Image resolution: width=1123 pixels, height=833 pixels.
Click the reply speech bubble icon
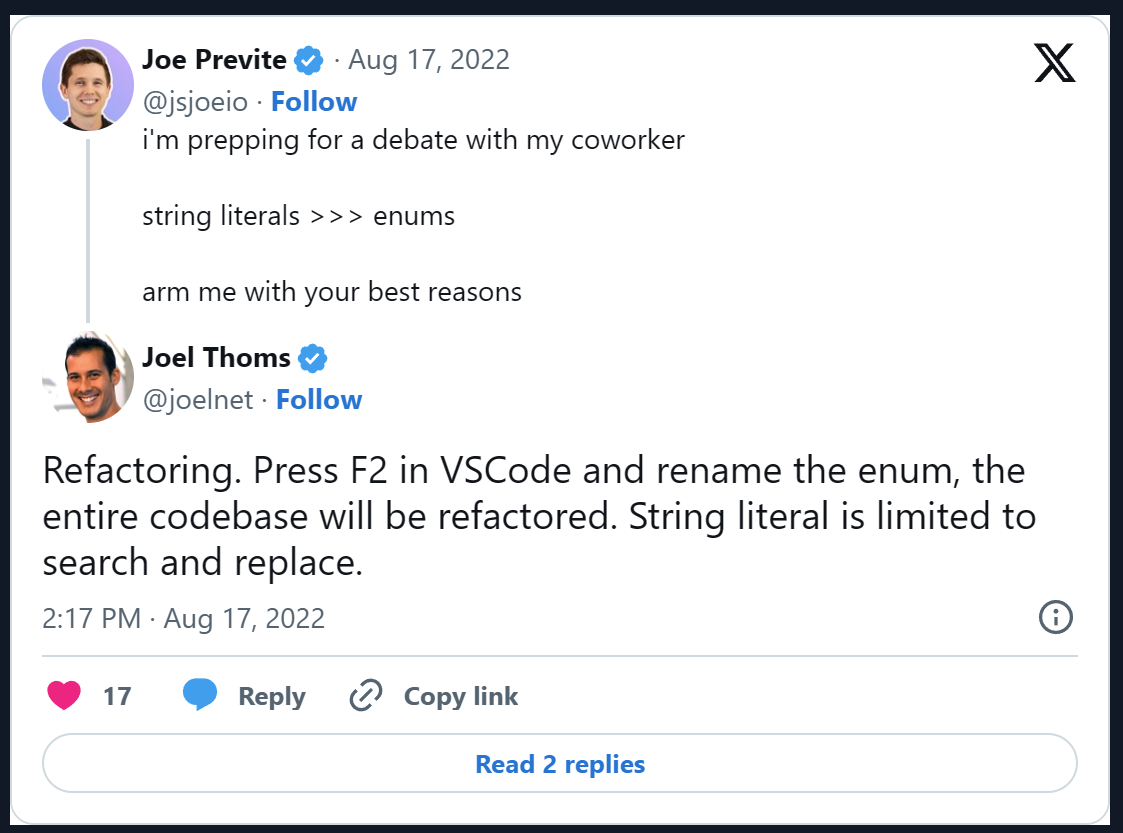pos(200,696)
